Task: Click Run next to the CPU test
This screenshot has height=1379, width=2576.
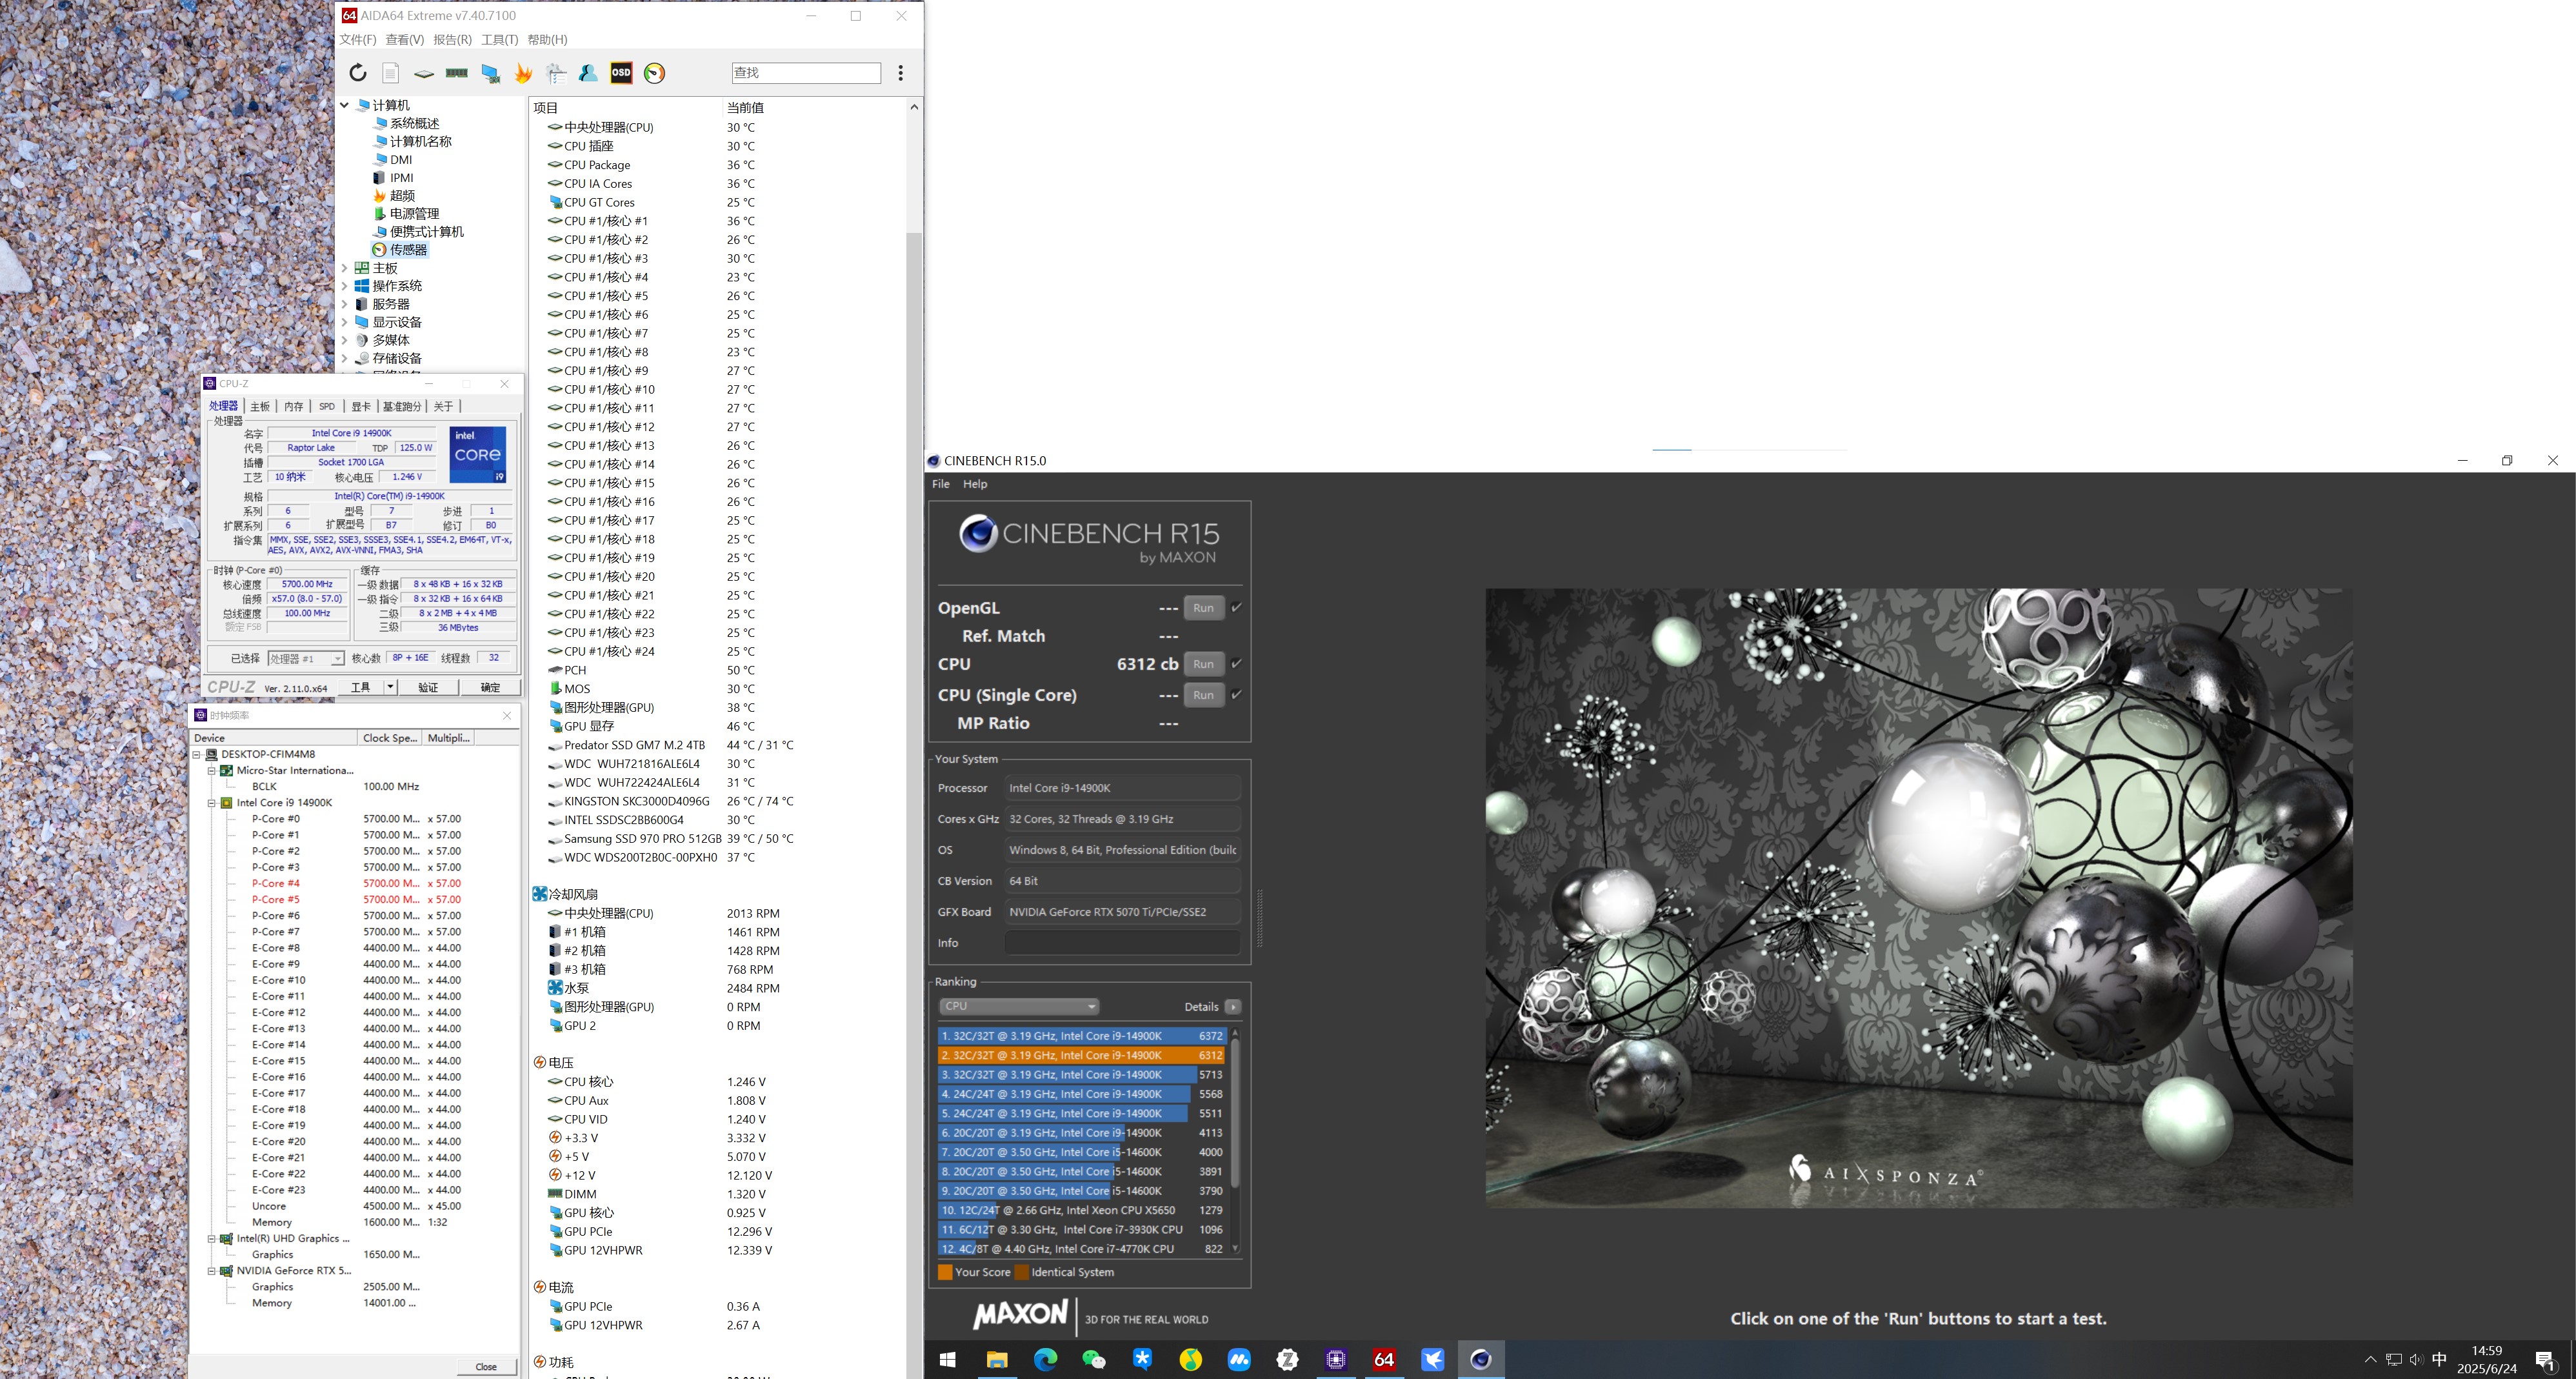Action: pos(1203,664)
